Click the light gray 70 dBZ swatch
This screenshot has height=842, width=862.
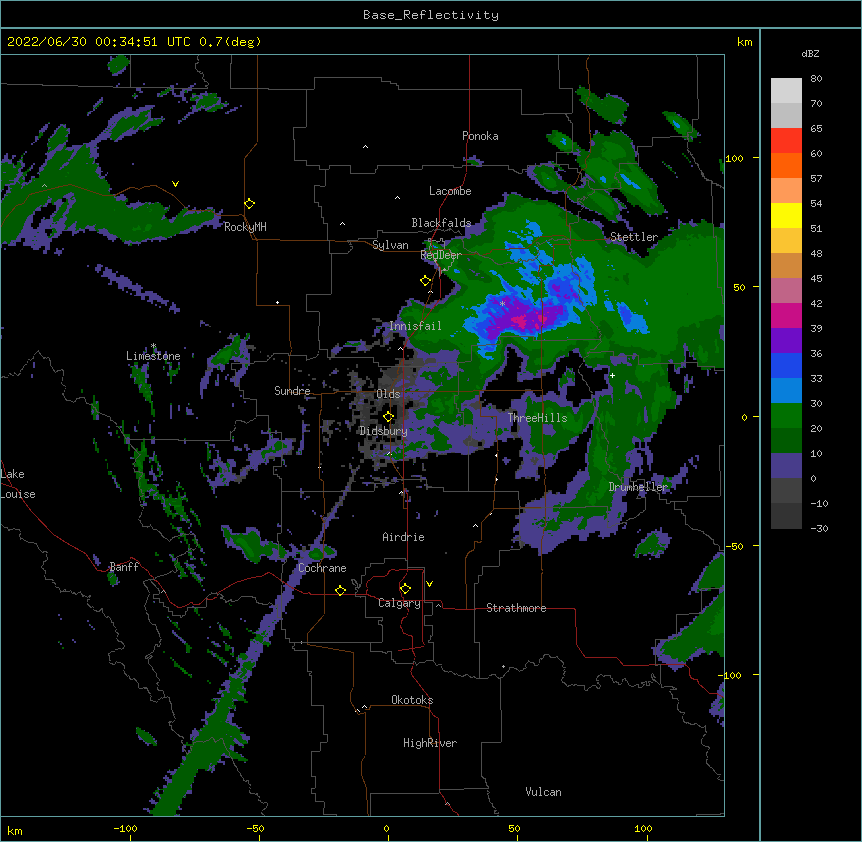coord(786,90)
